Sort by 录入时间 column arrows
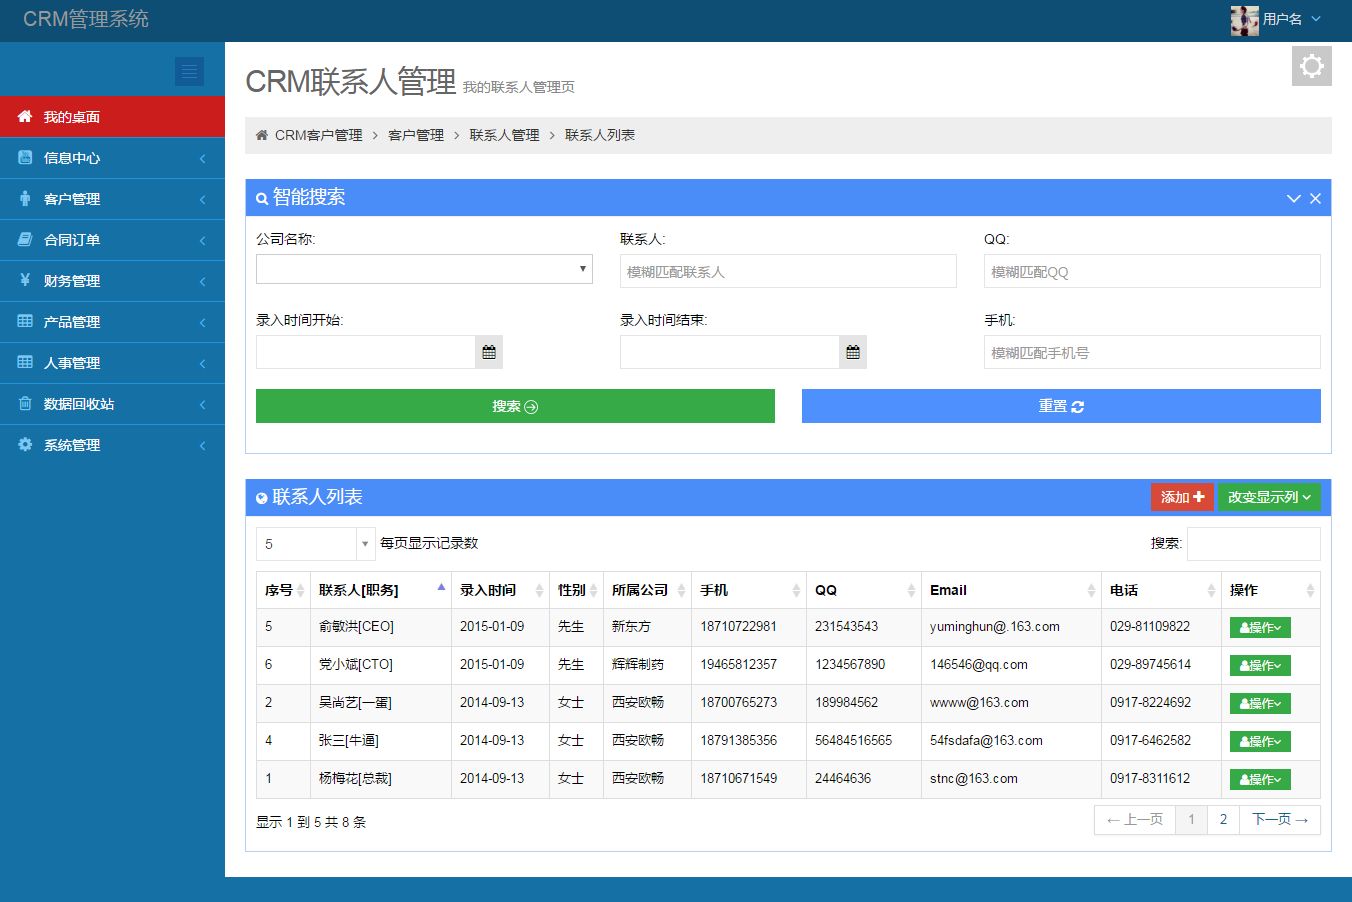The height and width of the screenshot is (902, 1352). 539,590
